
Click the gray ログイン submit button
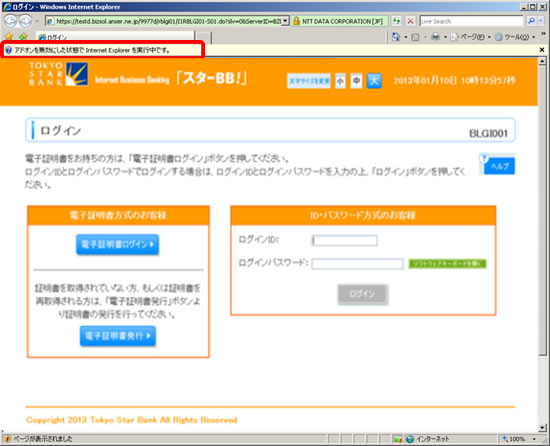pos(363,294)
